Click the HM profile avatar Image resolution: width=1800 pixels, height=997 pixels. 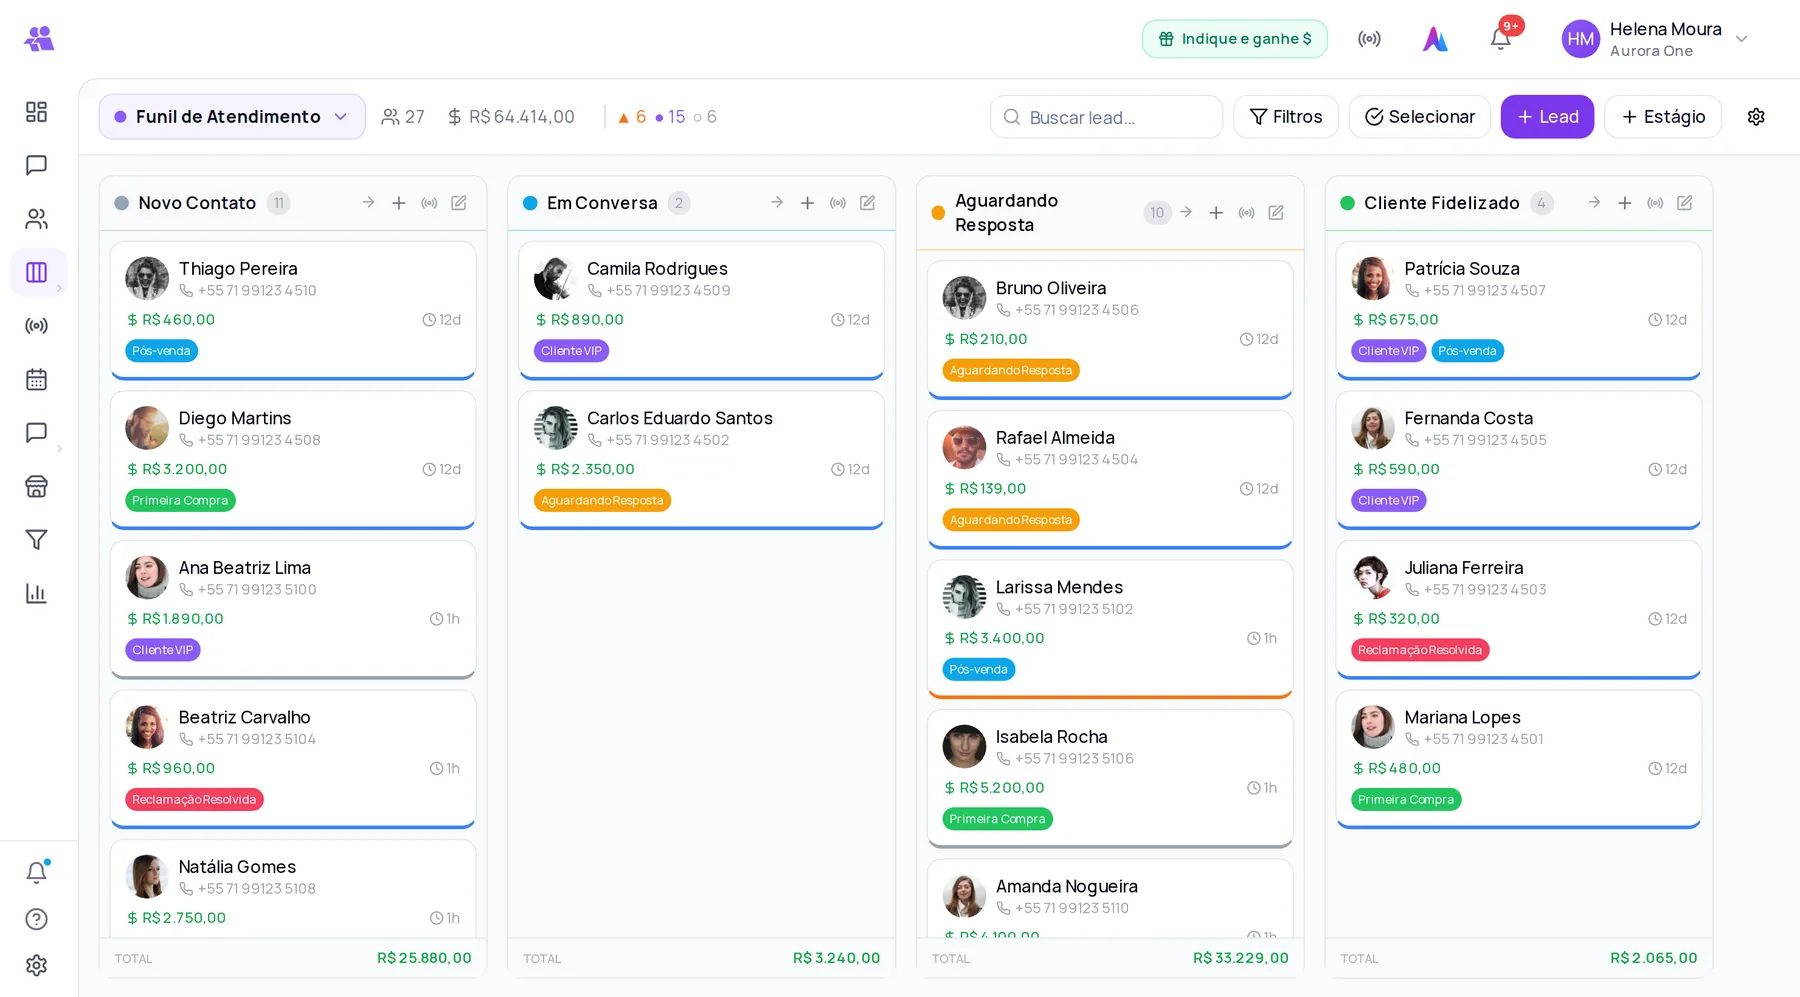[1580, 39]
